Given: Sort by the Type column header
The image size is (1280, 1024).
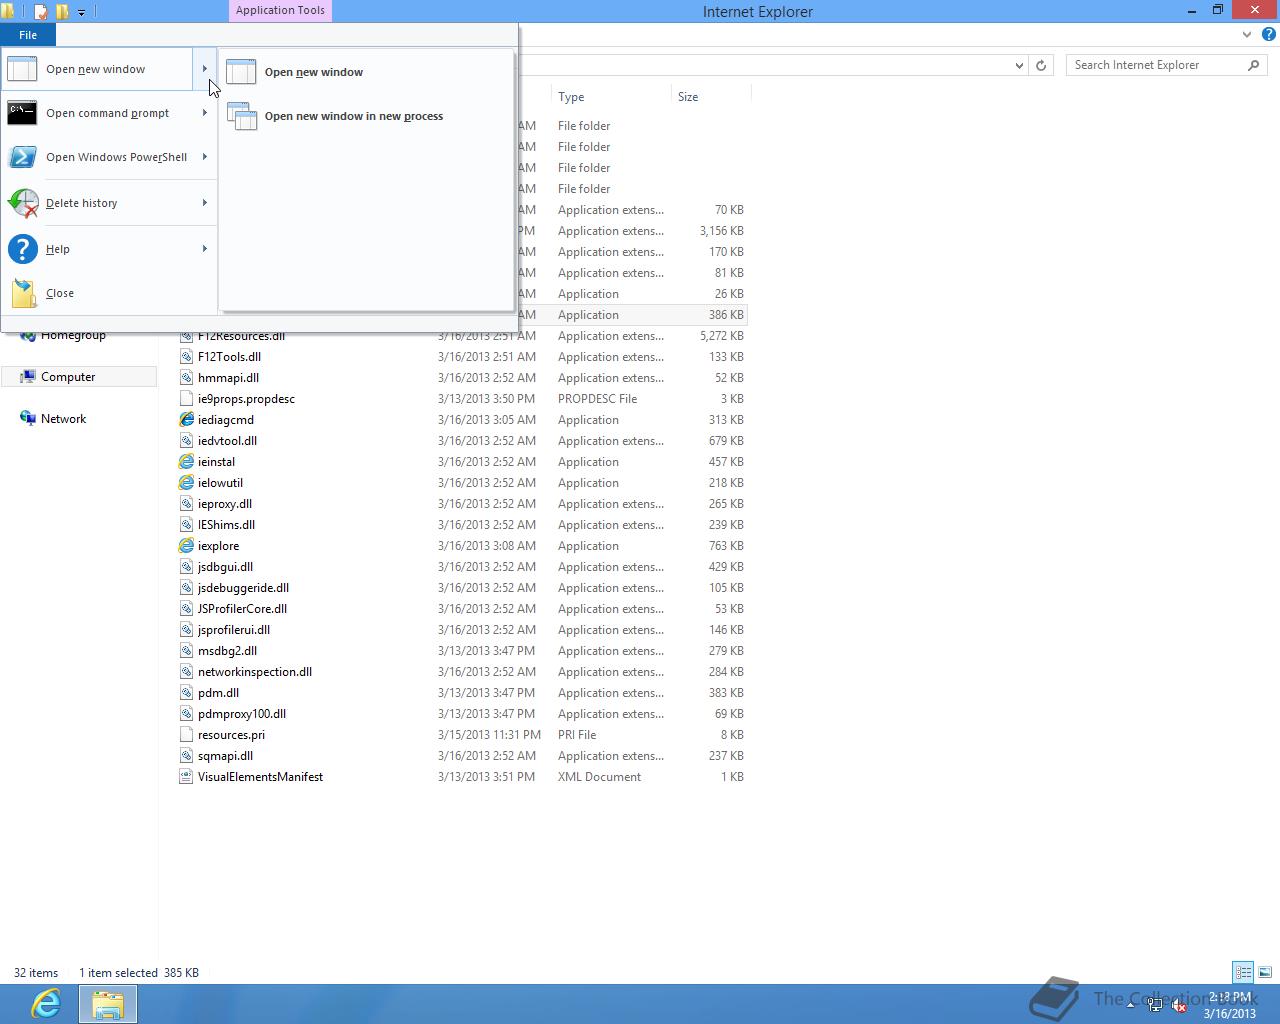Looking at the screenshot, I should tap(610, 97).
